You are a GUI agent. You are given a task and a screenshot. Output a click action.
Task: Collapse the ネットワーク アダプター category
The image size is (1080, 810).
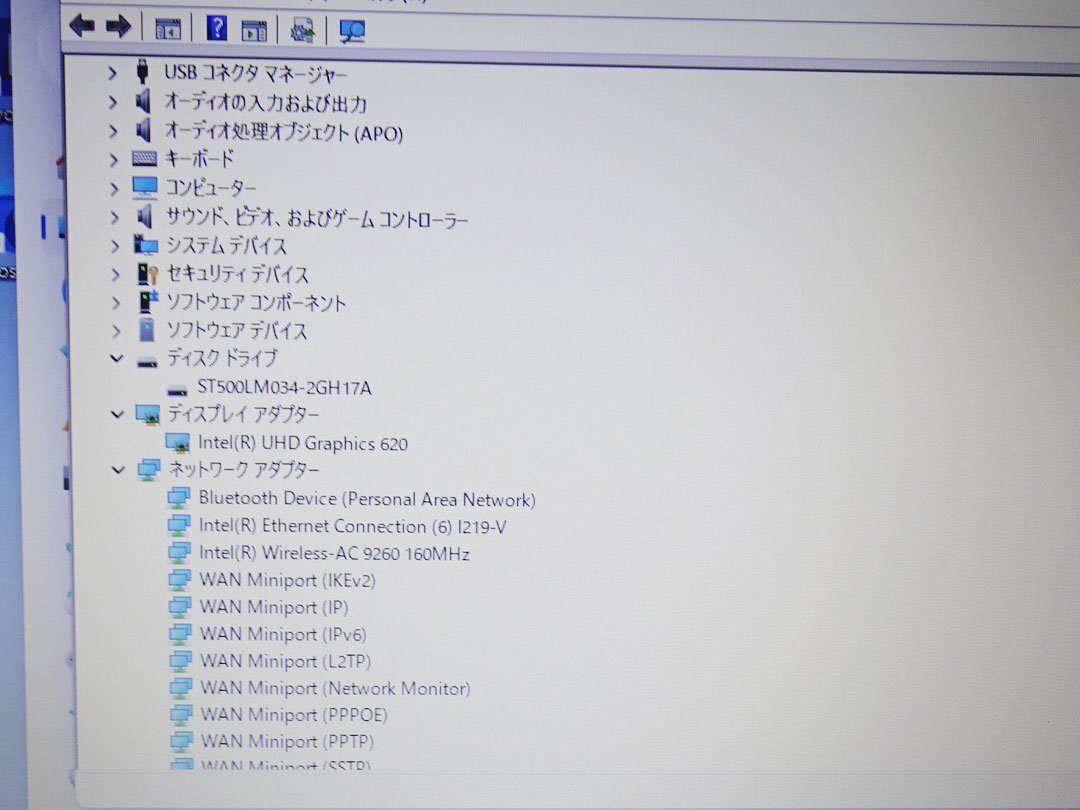pos(118,470)
